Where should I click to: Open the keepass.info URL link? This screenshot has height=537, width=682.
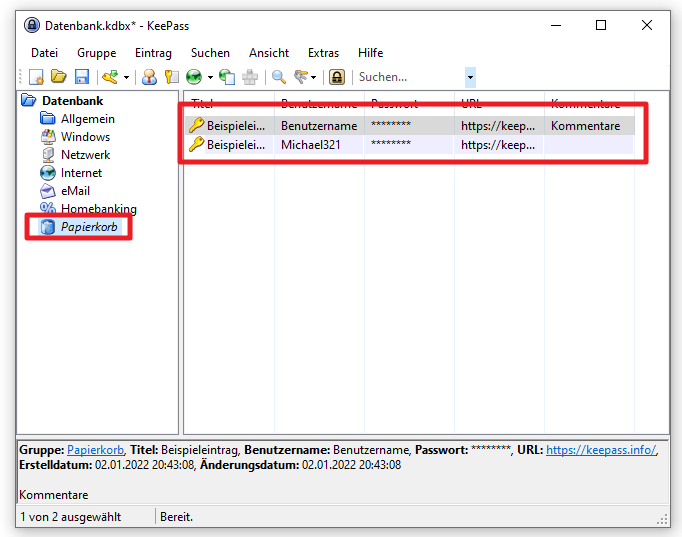click(x=601, y=450)
